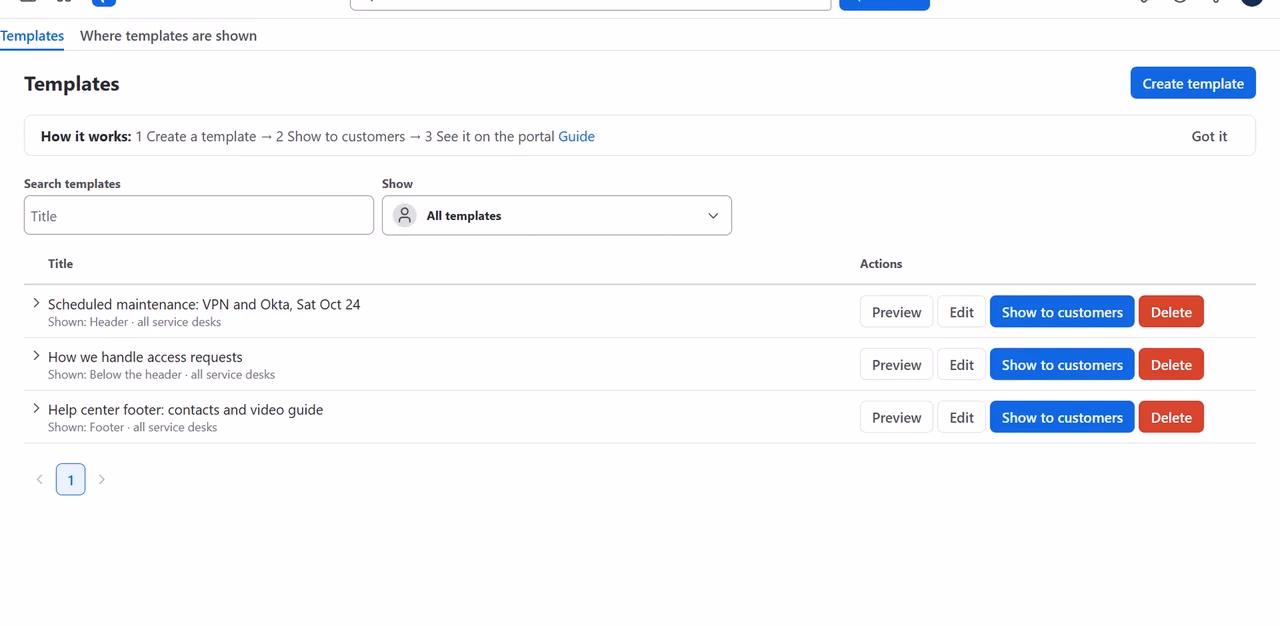Go to previous page arrow in pagination
Viewport: 1280px width, 626px height.
[x=40, y=480]
